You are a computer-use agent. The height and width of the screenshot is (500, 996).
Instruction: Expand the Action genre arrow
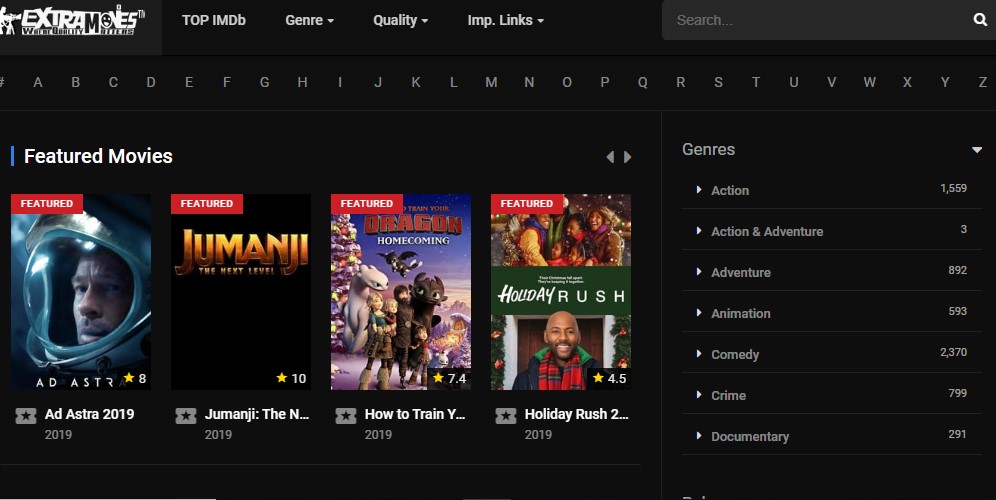point(699,189)
